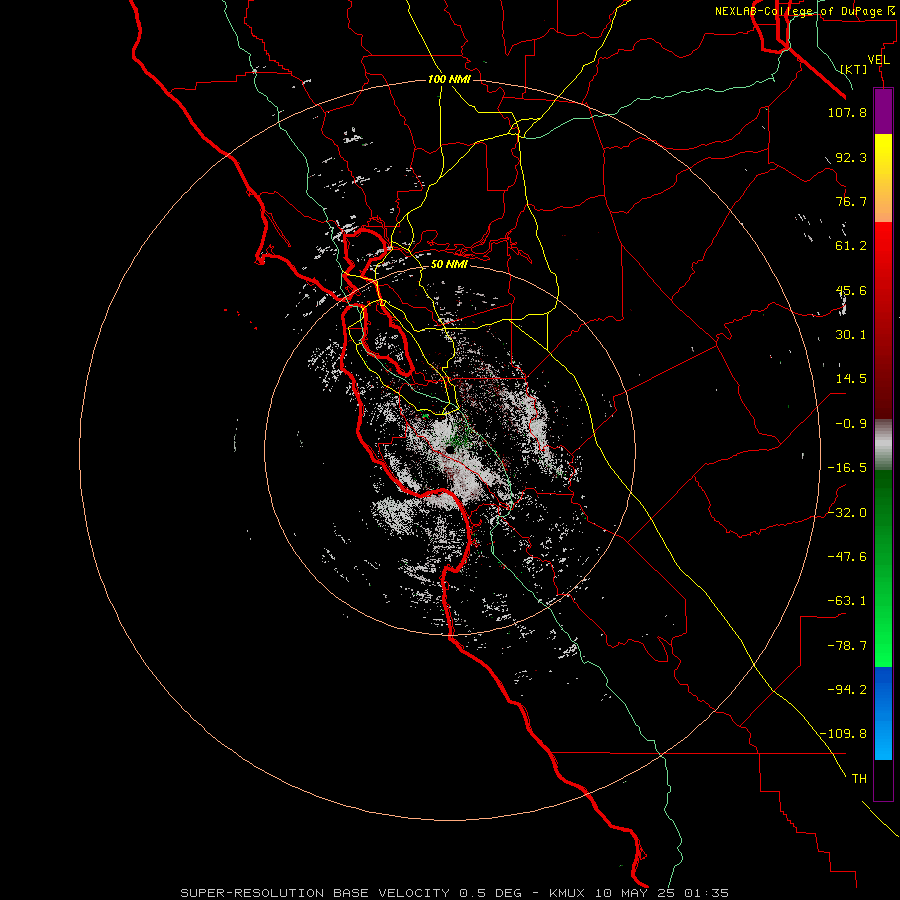
Task: Click the 107.8 velocity scale value
Action: click(x=847, y=112)
